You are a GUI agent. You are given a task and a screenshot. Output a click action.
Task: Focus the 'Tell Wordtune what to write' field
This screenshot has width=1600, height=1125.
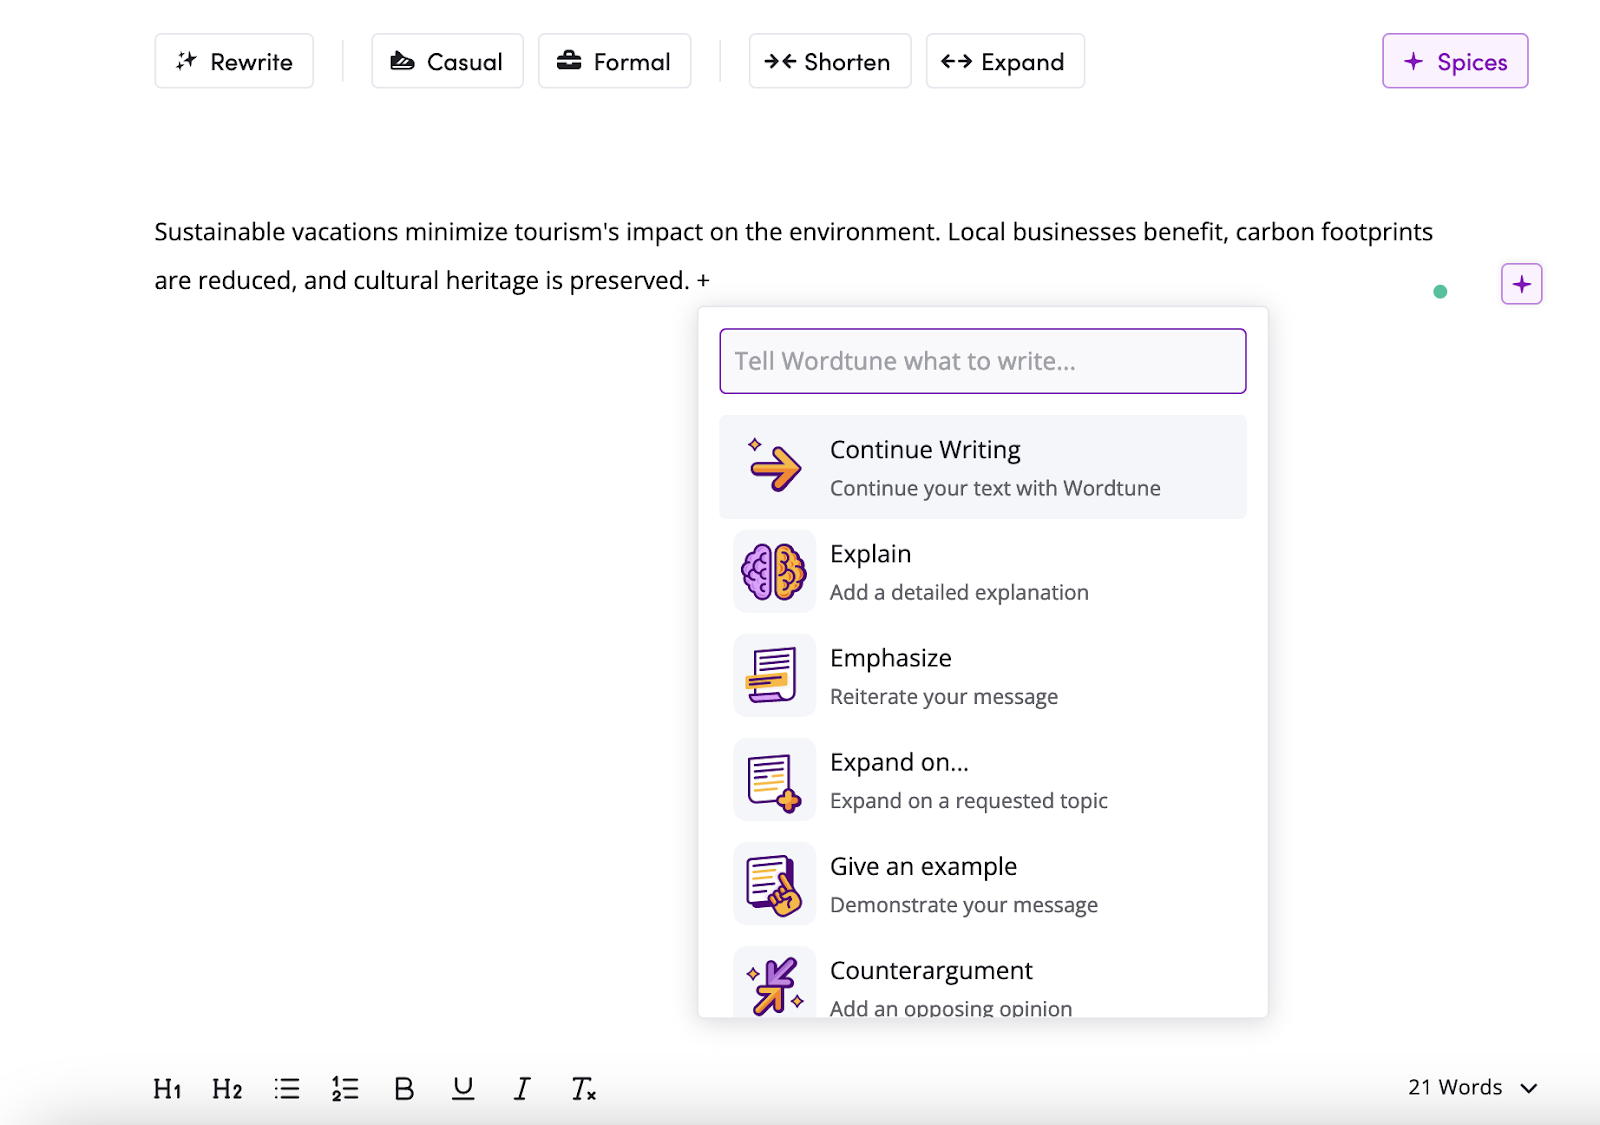983,361
